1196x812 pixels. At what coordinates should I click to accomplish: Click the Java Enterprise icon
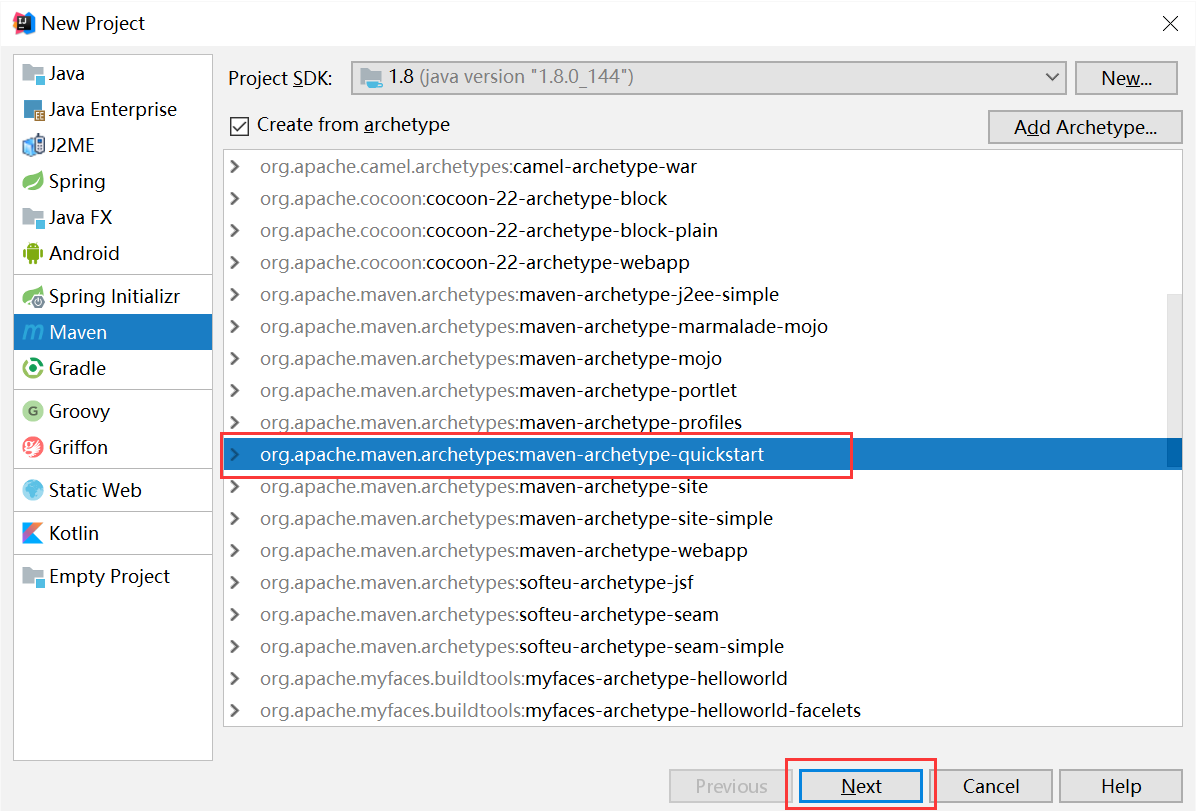pyautogui.click(x=34, y=110)
